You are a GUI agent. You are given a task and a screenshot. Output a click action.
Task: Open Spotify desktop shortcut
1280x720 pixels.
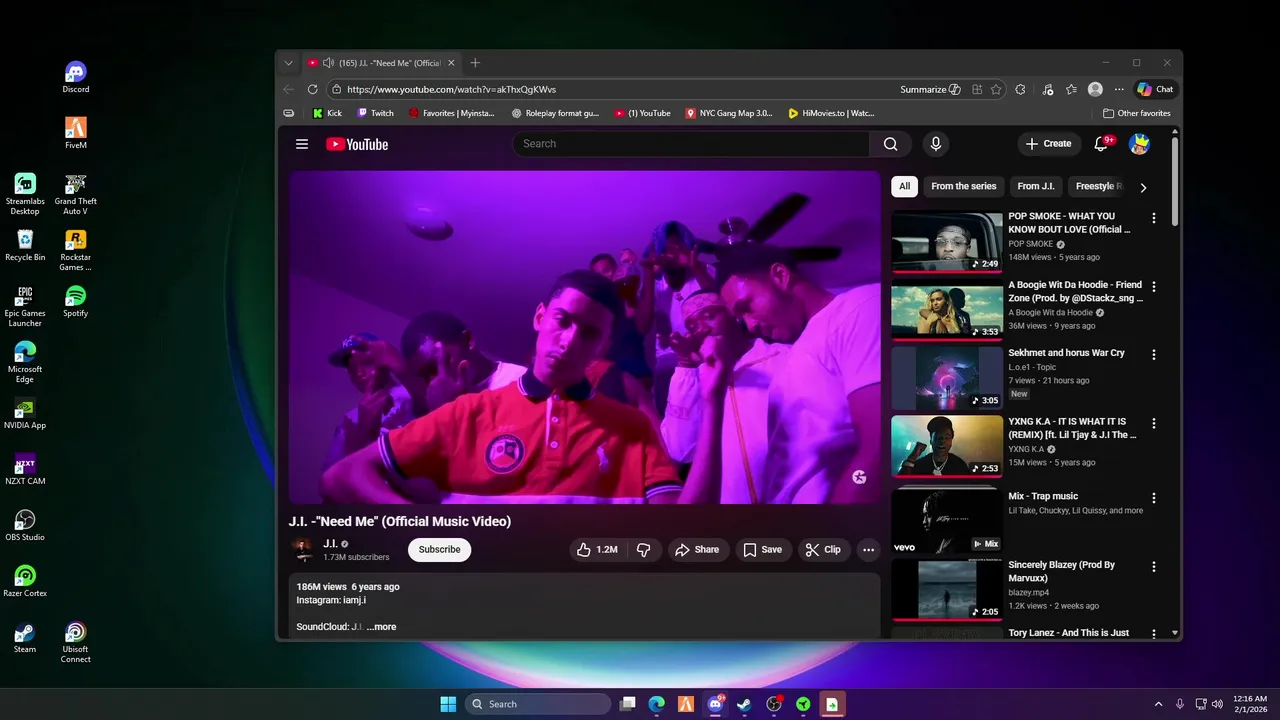[75, 301]
